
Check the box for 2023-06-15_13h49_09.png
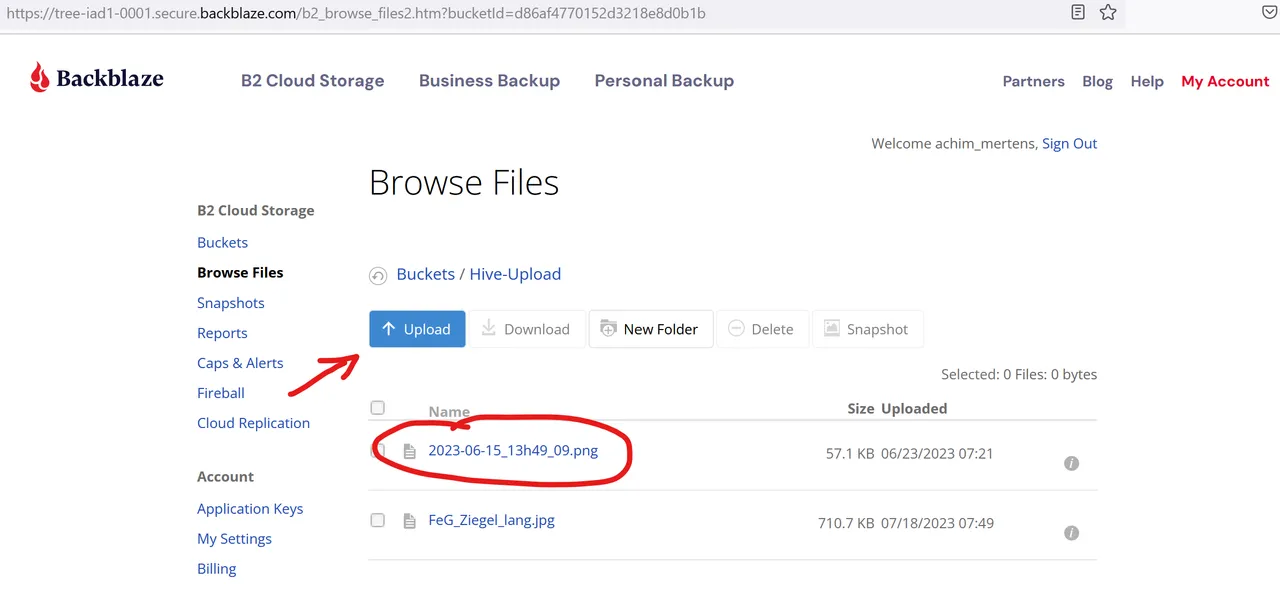pos(377,451)
